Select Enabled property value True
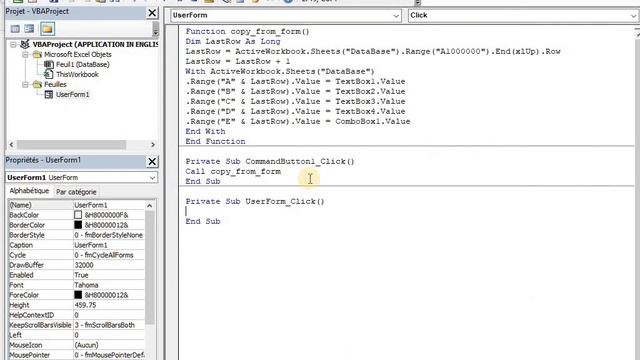The height and width of the screenshot is (360, 640). click(x=109, y=275)
